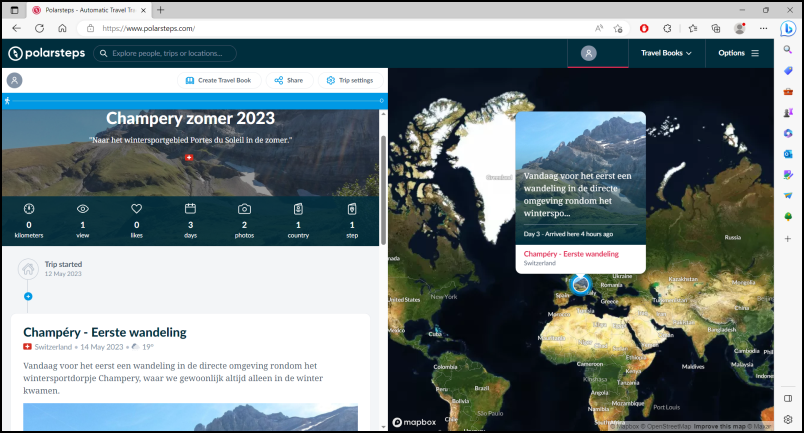
Task: Click the step photo thumbnail in left panel
Action: tap(190, 417)
